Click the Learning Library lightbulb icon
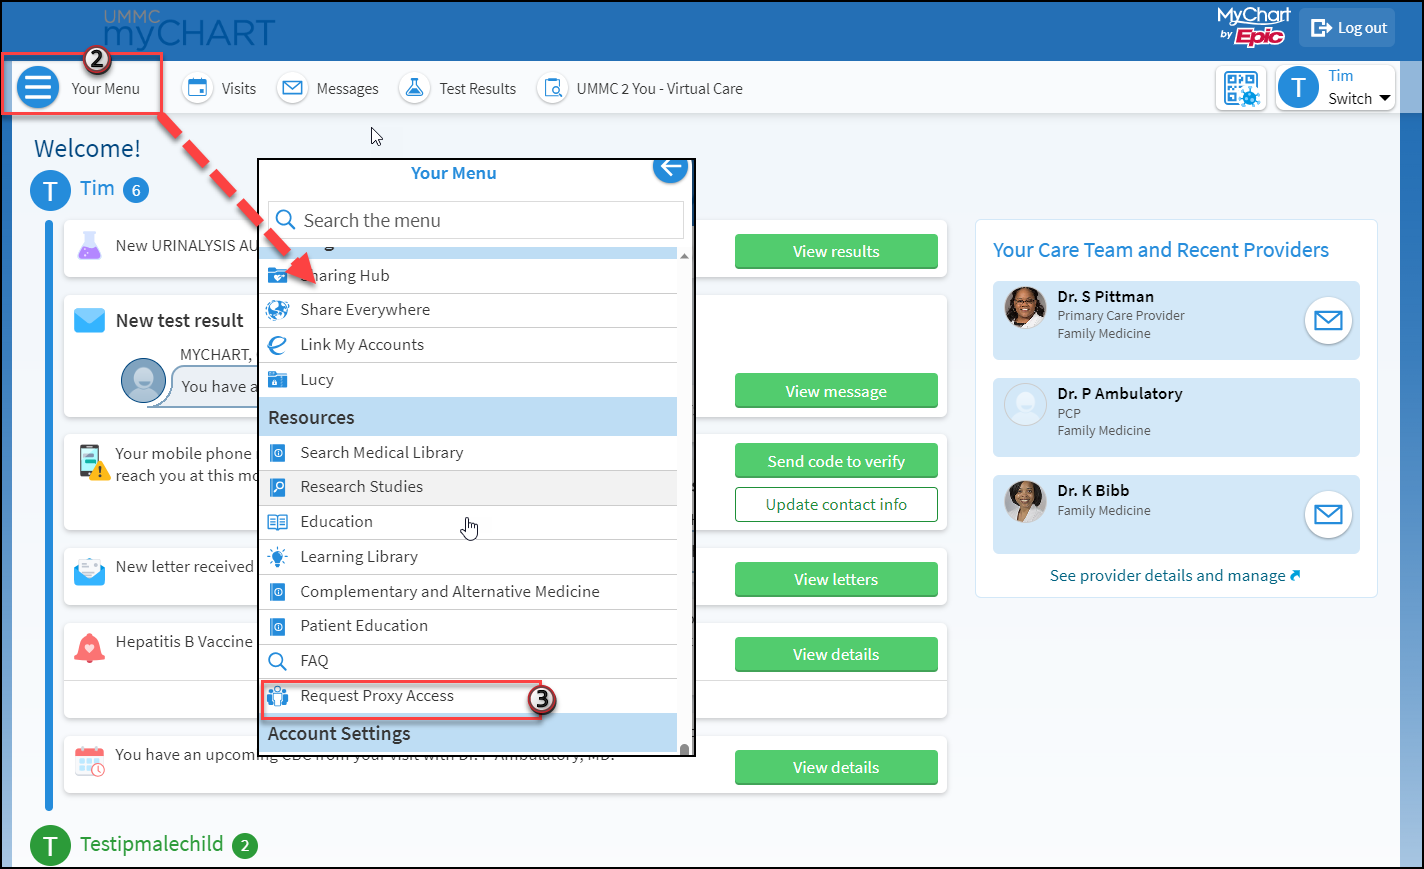 coord(278,557)
